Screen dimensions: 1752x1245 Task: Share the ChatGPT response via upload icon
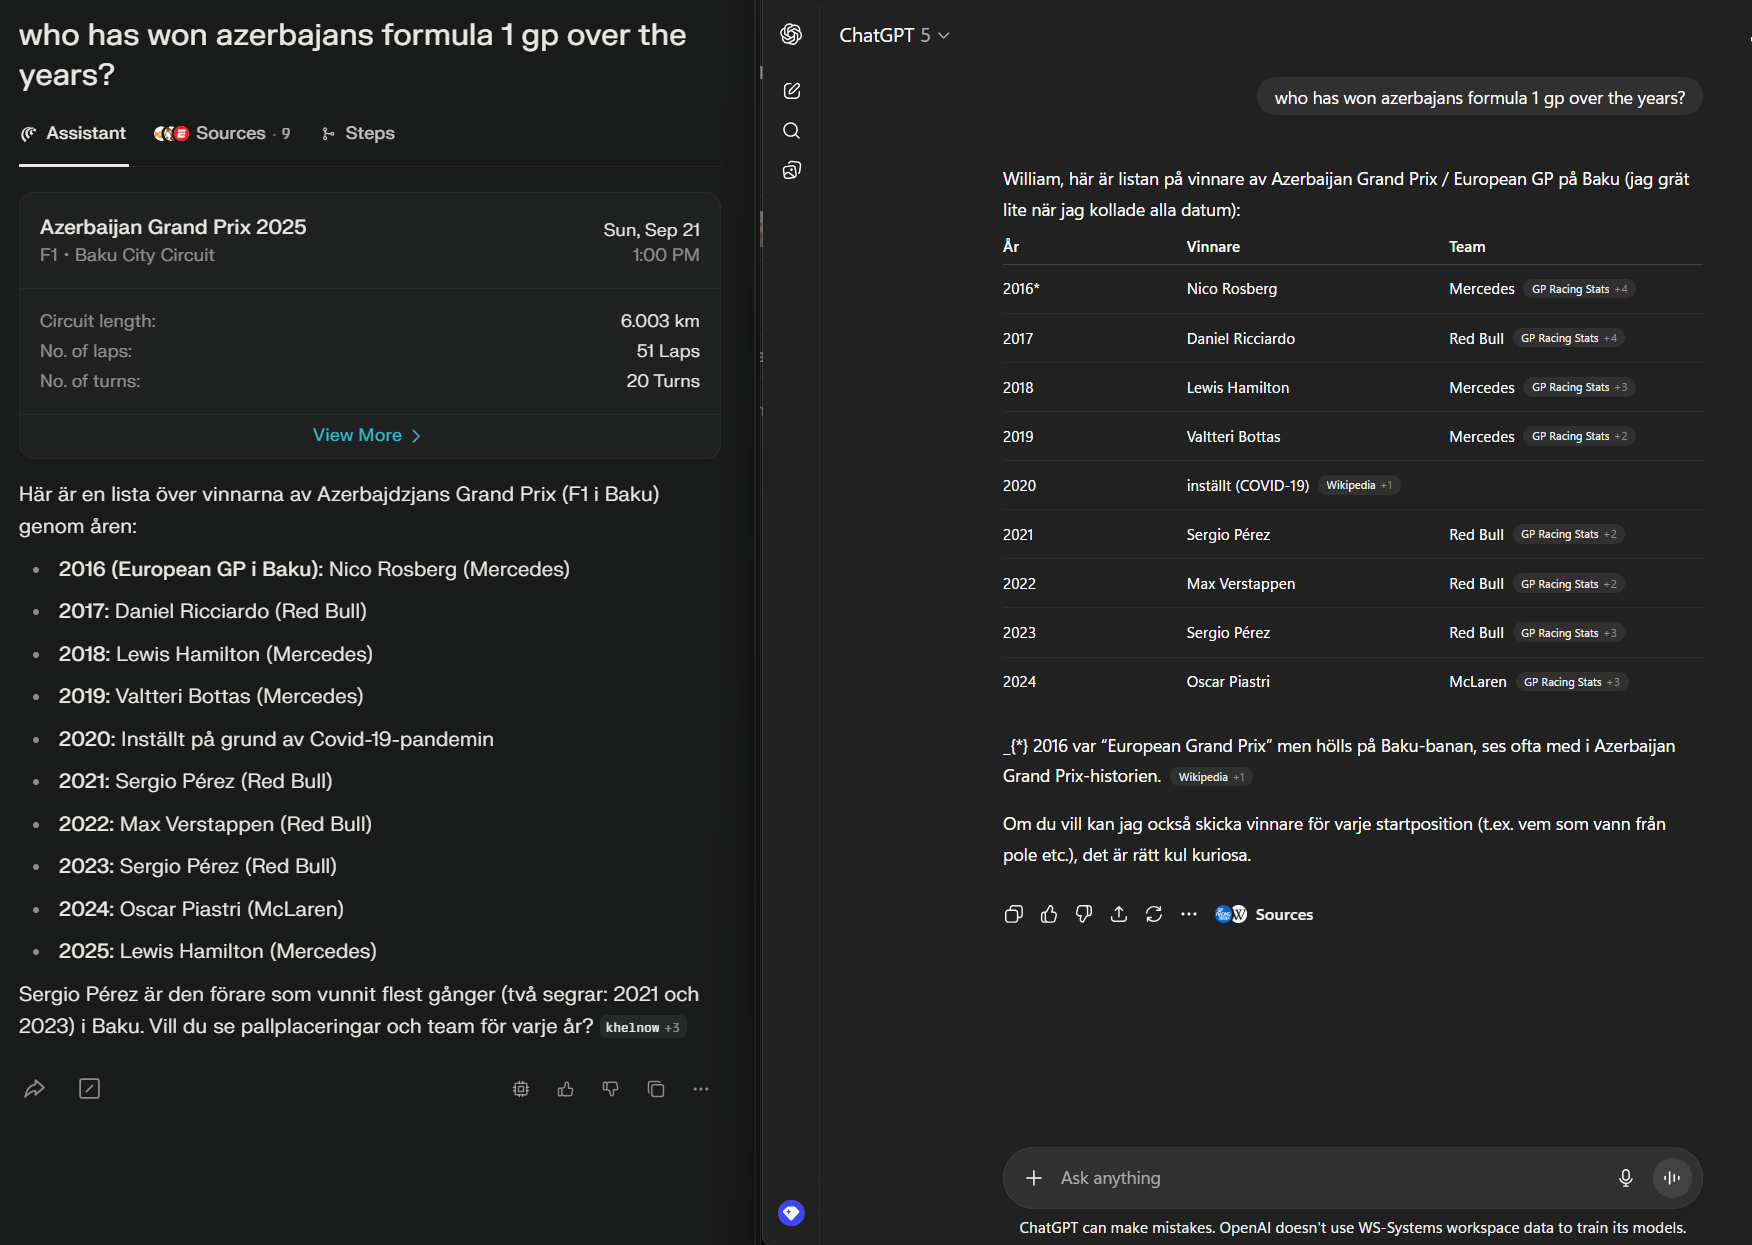pyautogui.click(x=1119, y=914)
